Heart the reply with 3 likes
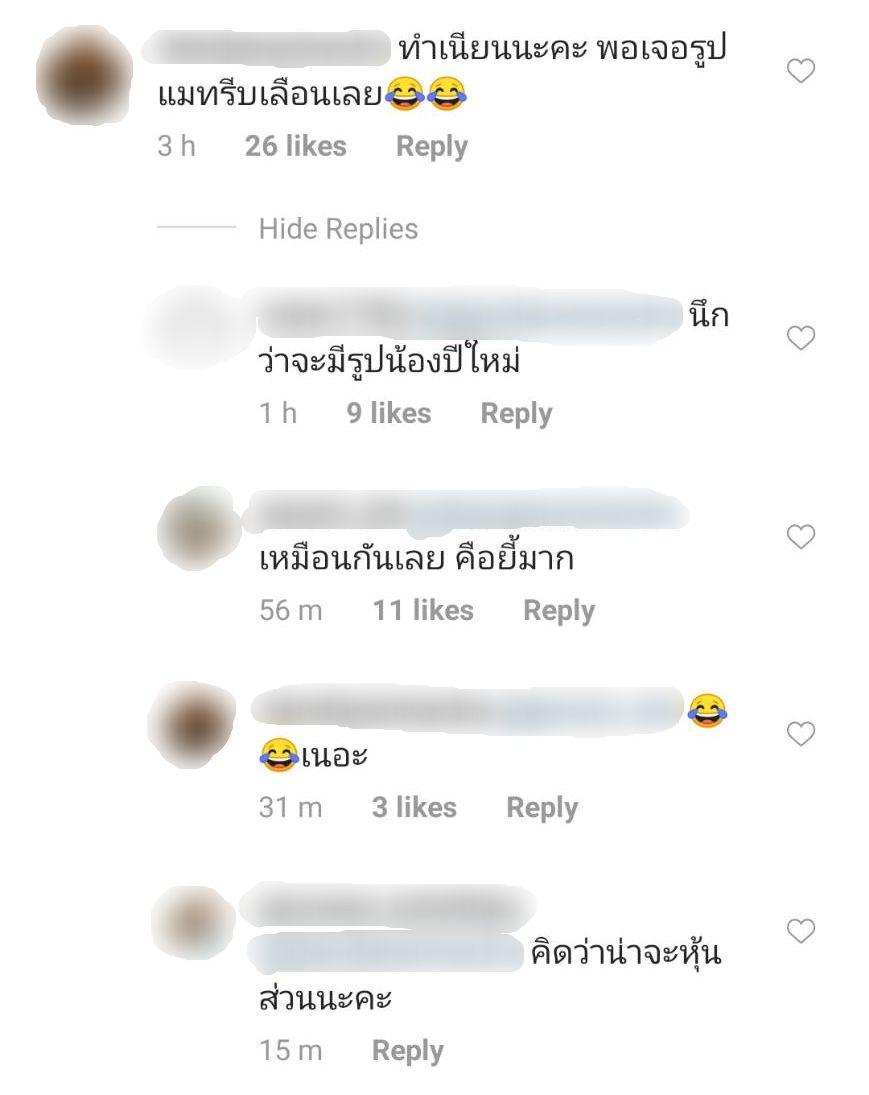The width and height of the screenshot is (869, 1095). (801, 734)
